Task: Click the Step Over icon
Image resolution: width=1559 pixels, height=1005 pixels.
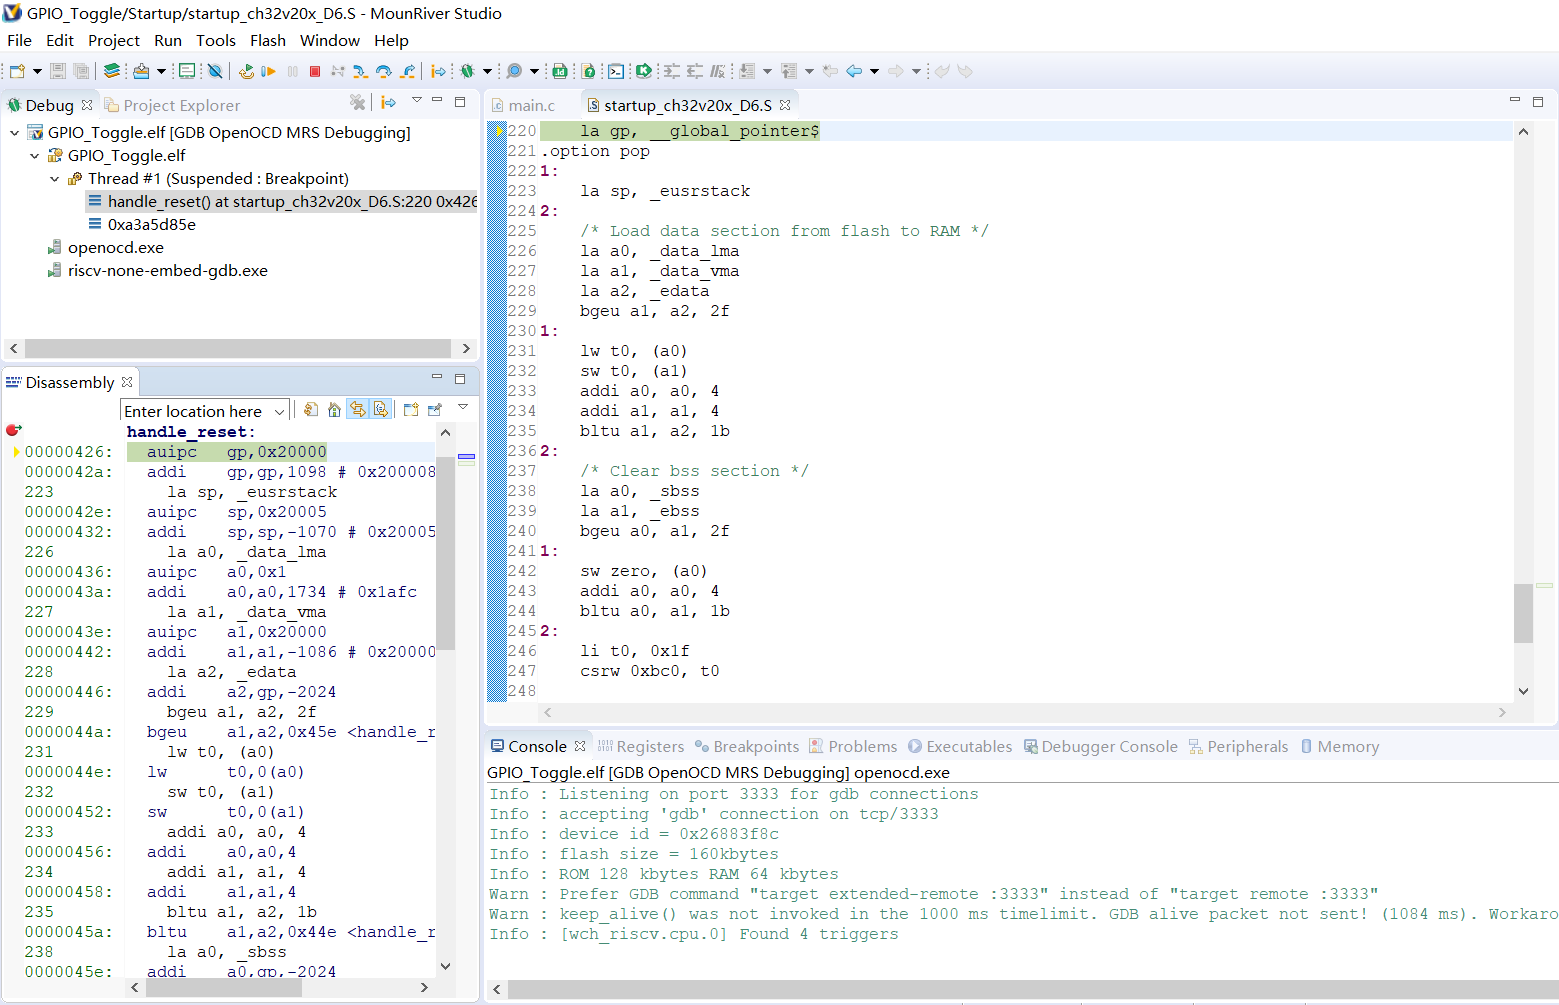Action: (x=383, y=71)
